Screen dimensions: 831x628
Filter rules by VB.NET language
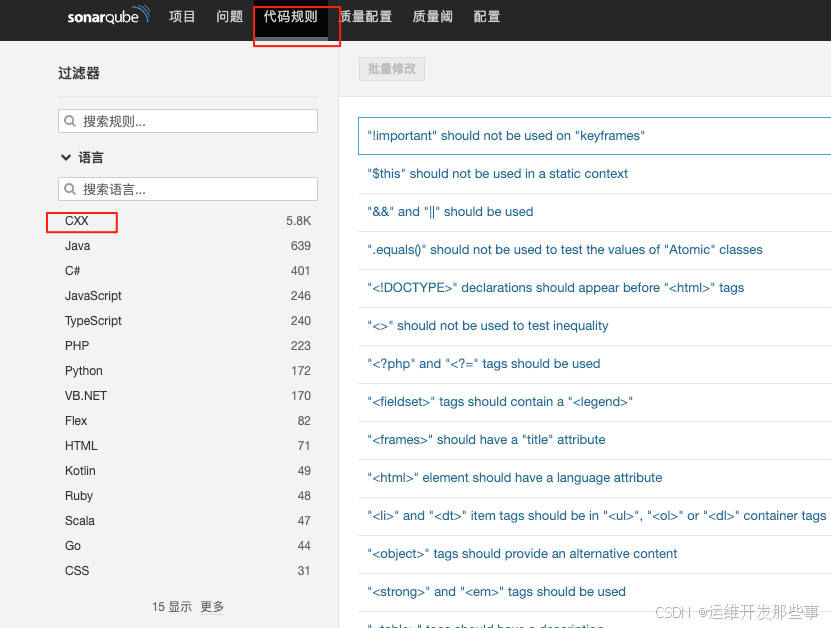pyautogui.click(x=86, y=396)
